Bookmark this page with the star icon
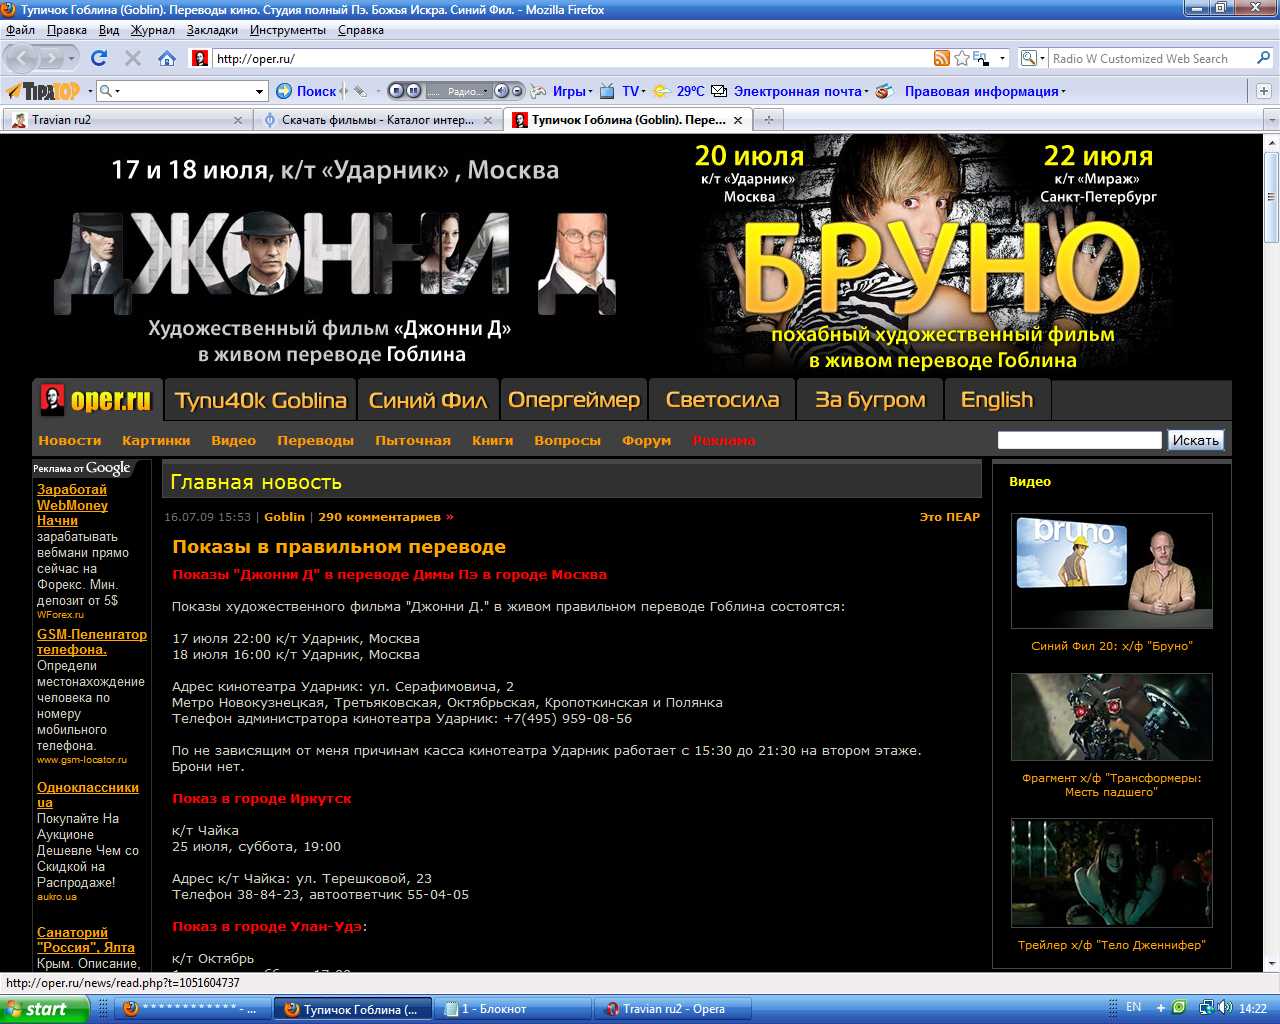Image resolution: width=1280 pixels, height=1024 pixels. coord(961,58)
